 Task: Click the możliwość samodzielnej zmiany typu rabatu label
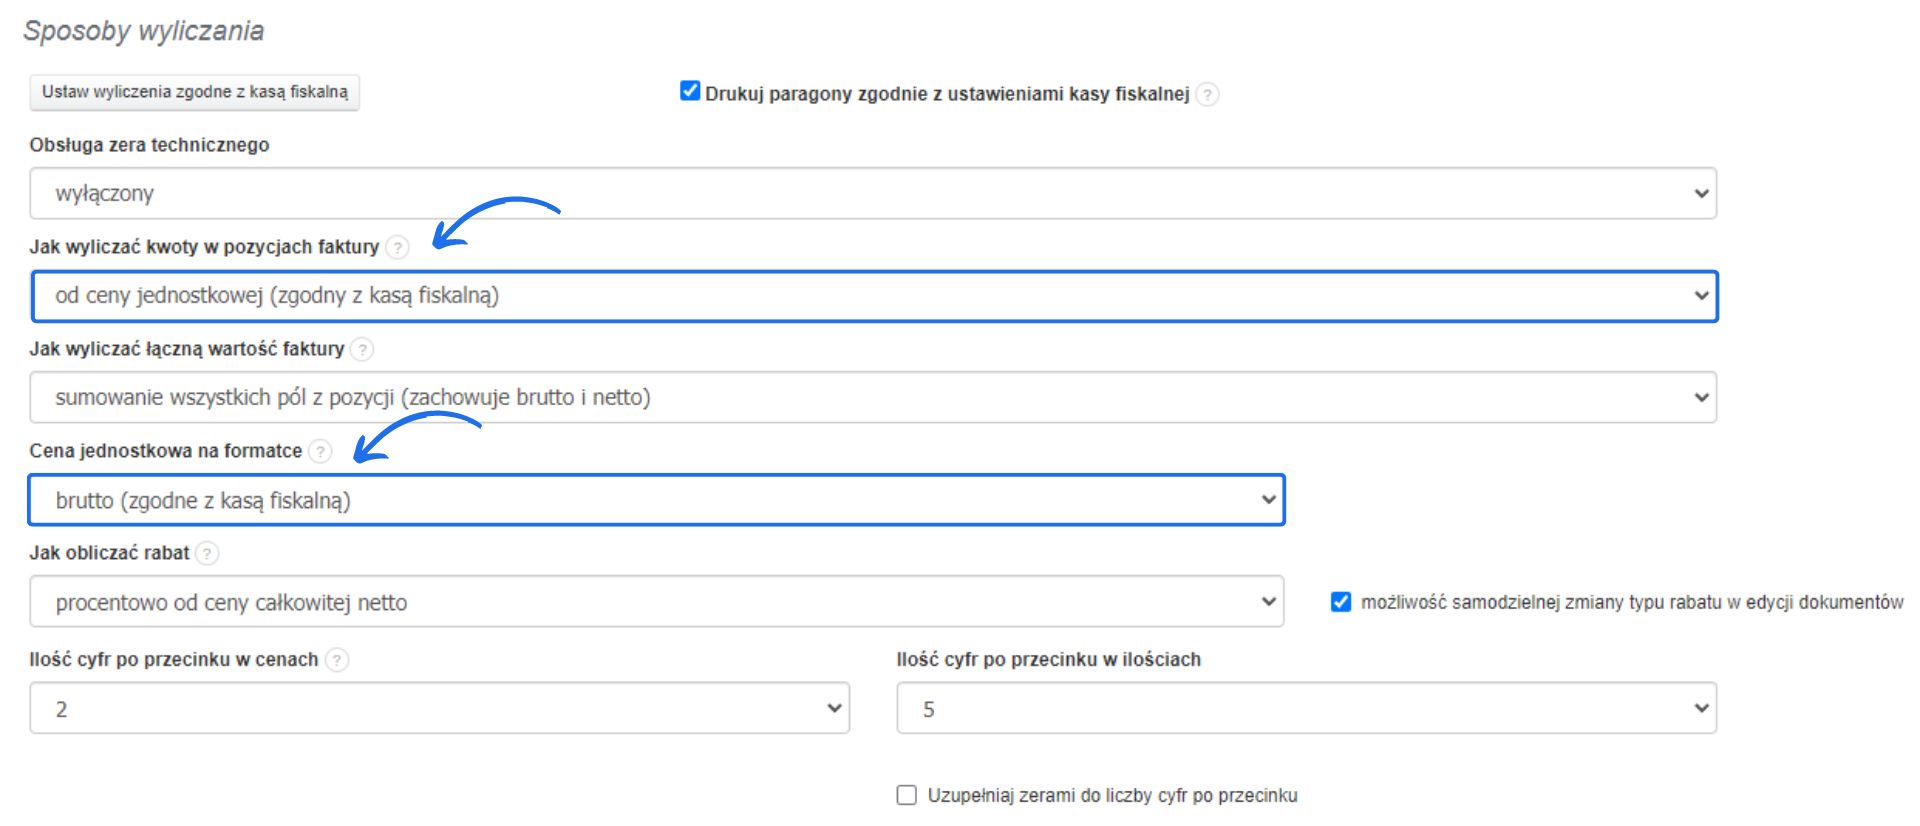1631,602
